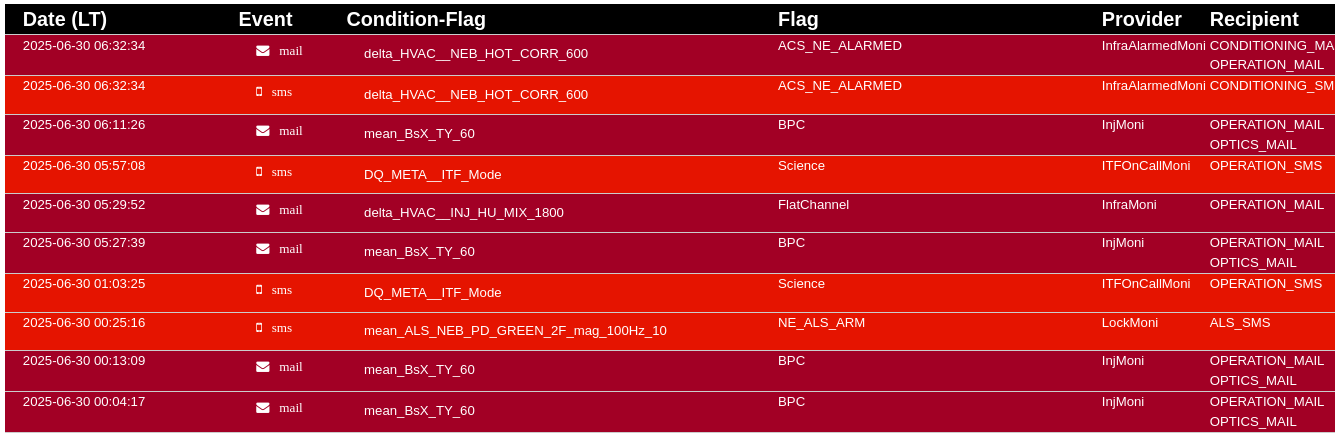Image resolution: width=1340 pixels, height=437 pixels.
Task: Click the mail envelope icon at 00:04:17
Action: tap(262, 408)
